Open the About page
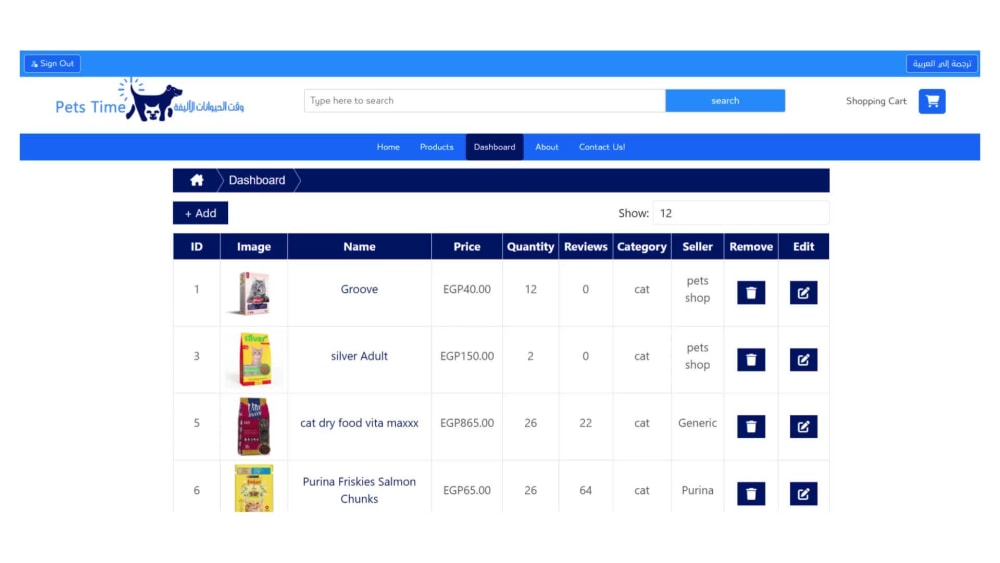This screenshot has height=563, width=1000. click(x=547, y=147)
